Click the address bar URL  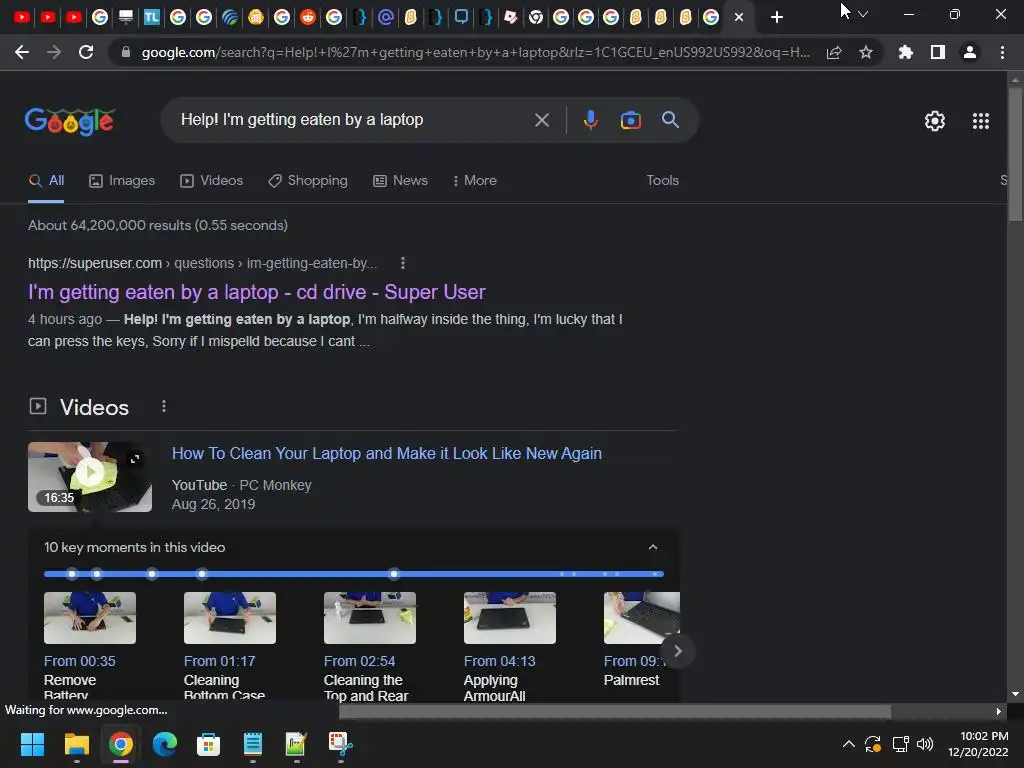pyautogui.click(x=475, y=52)
